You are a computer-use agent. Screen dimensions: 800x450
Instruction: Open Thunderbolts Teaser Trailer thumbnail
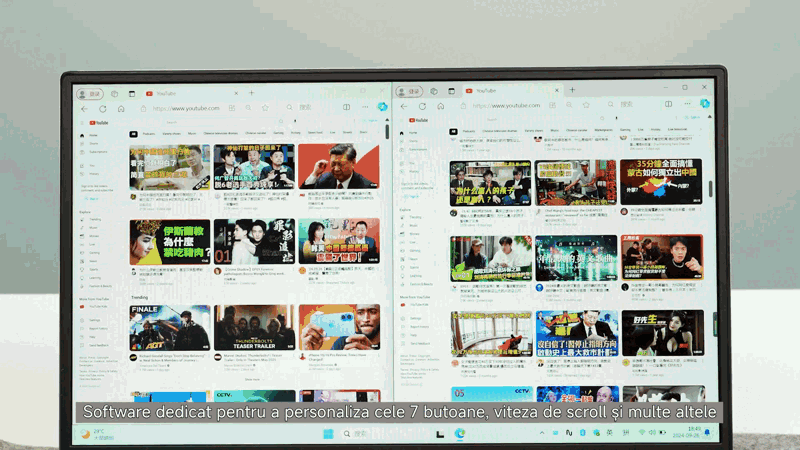(x=254, y=328)
